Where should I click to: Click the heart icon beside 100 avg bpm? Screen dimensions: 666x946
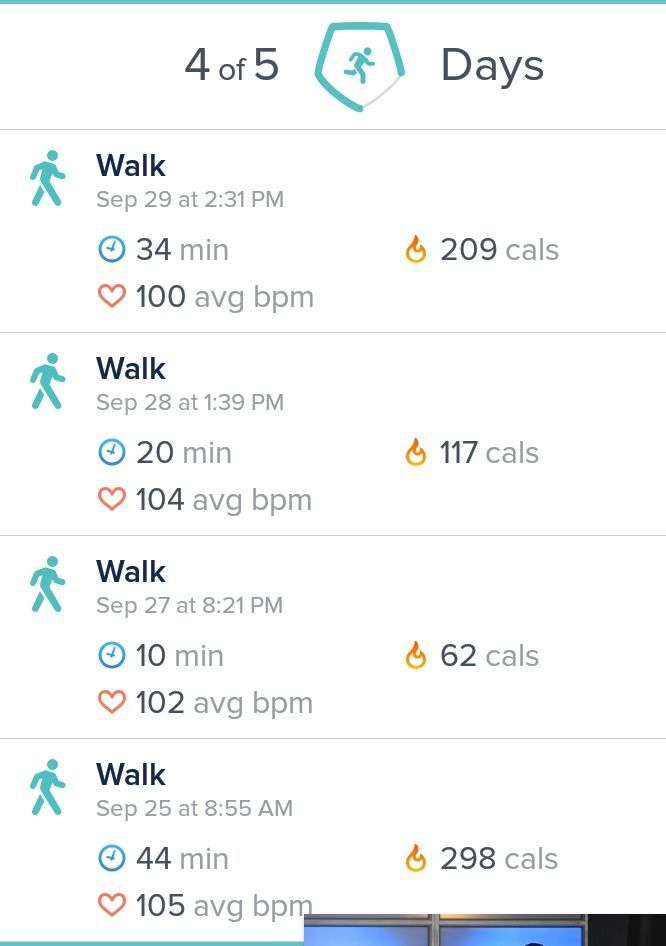[112, 296]
